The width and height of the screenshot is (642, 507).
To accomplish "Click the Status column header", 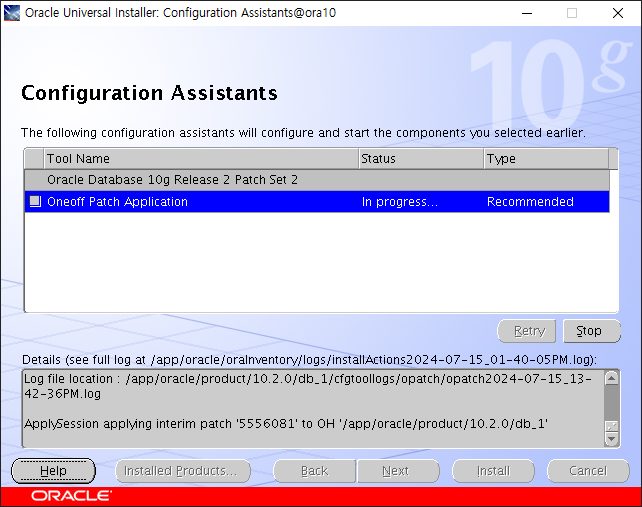I will tap(421, 158).
